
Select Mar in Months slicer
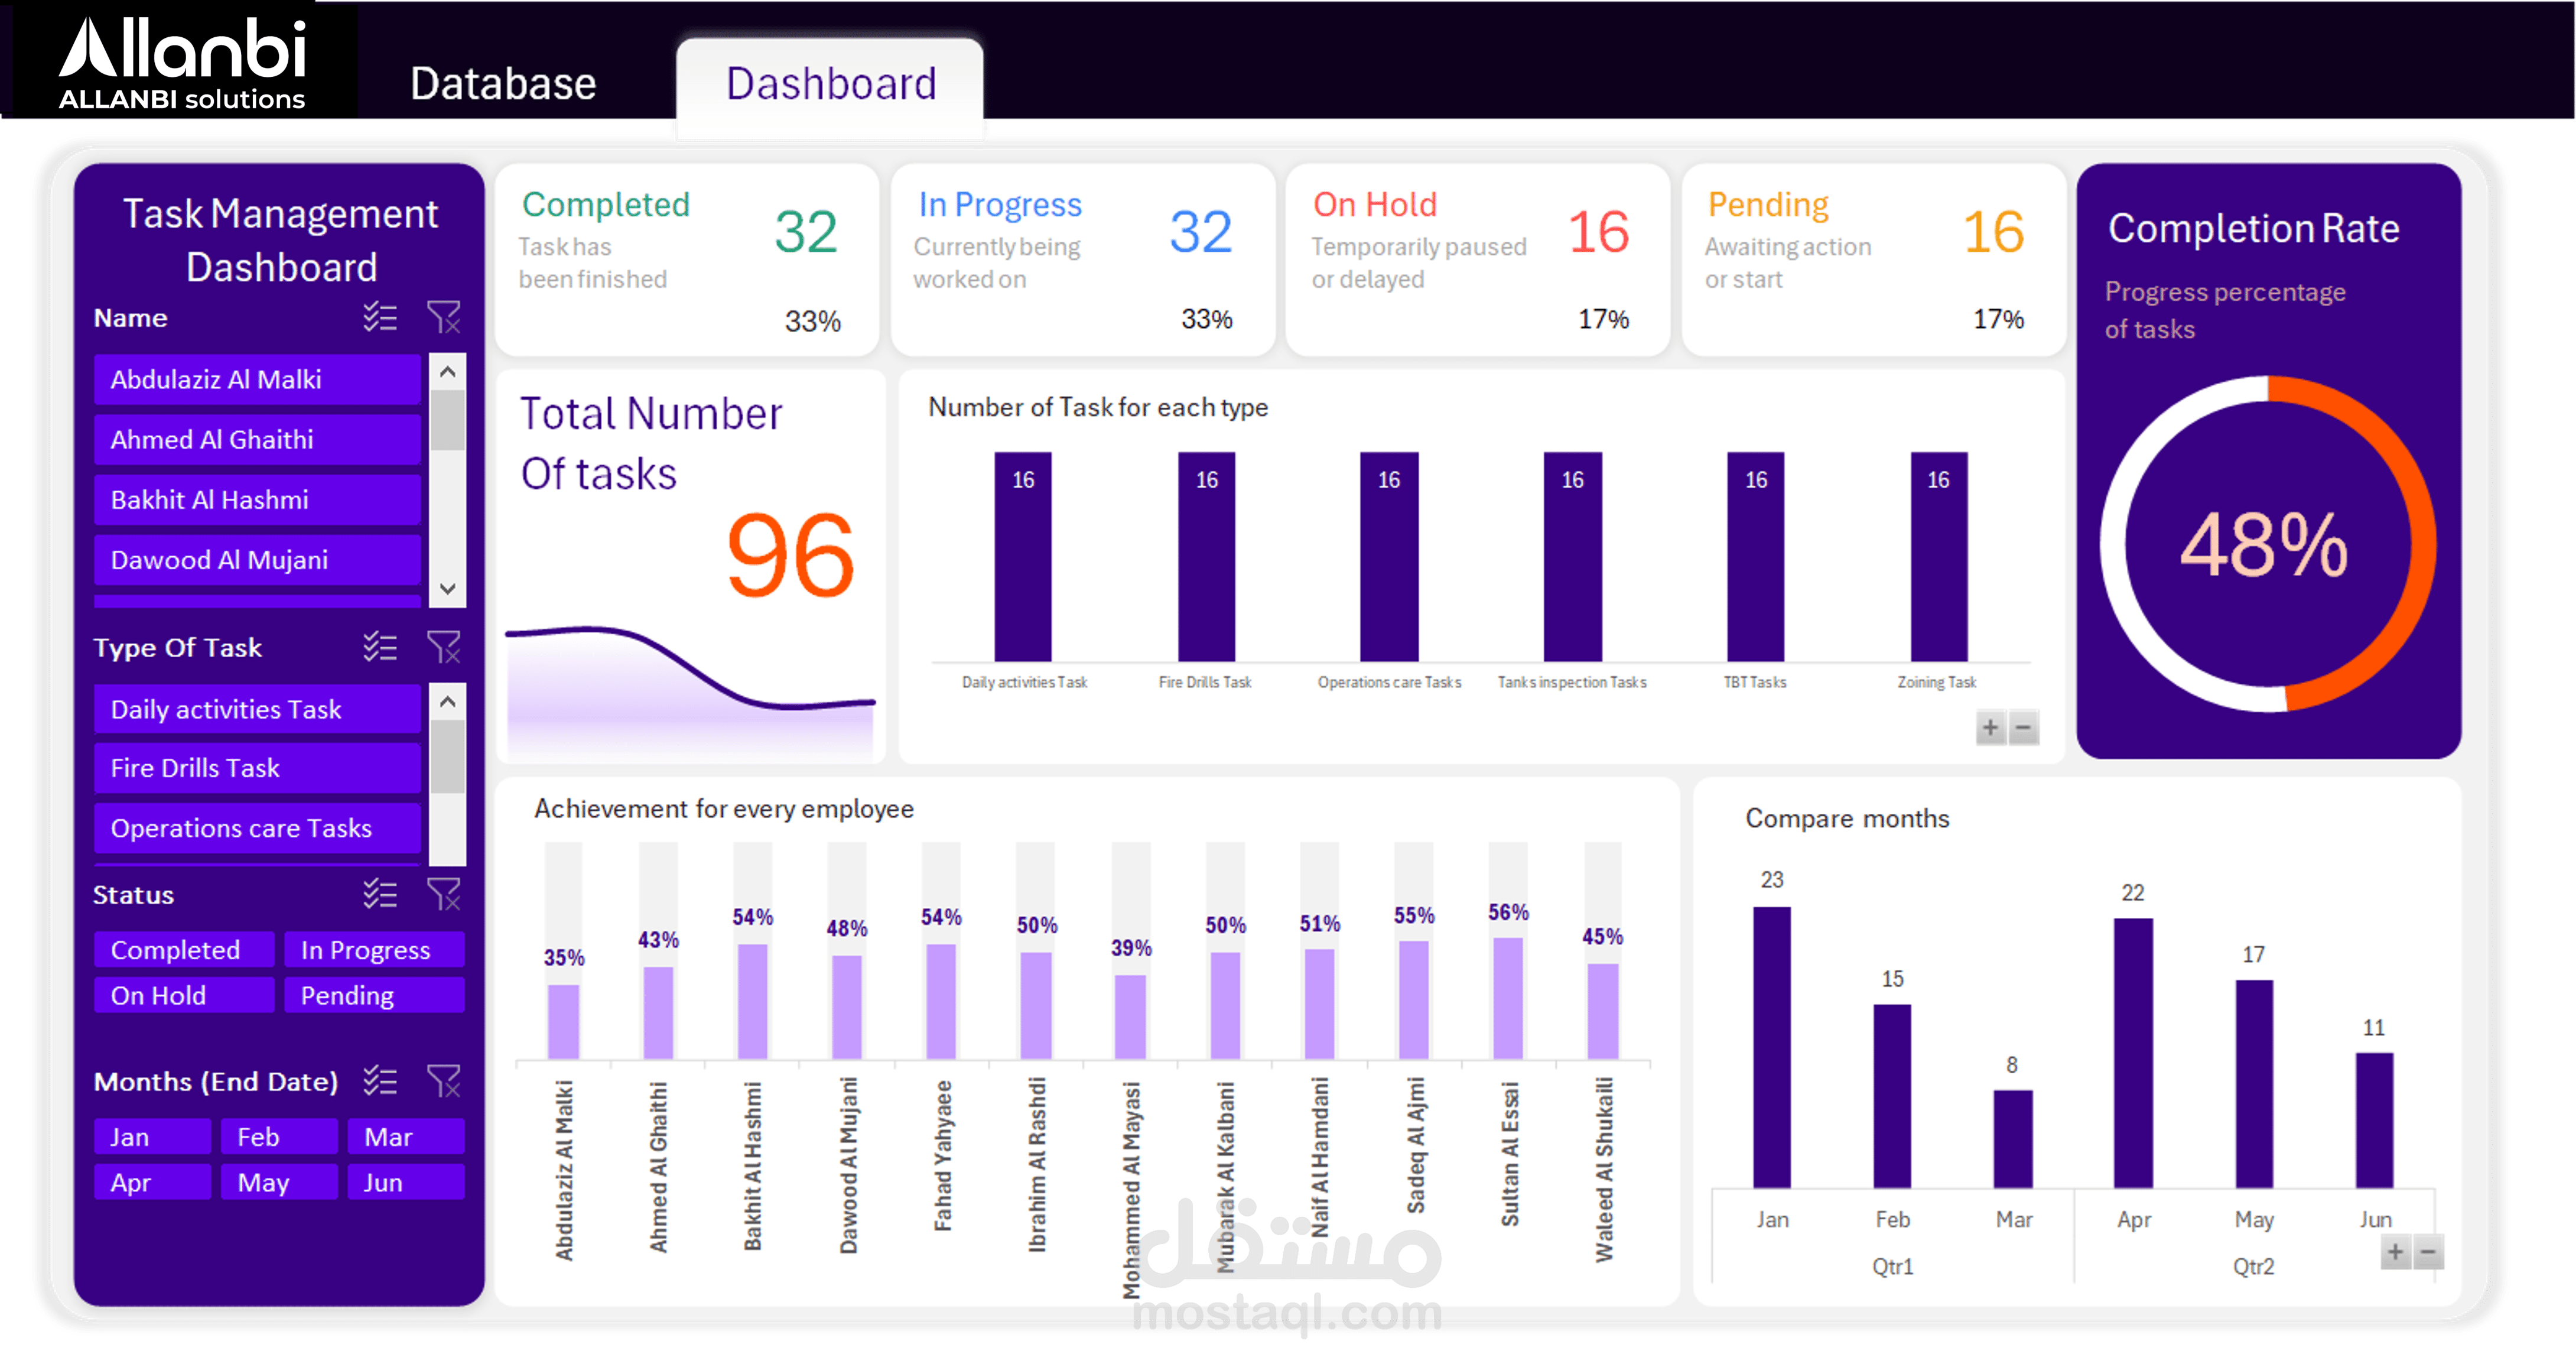(x=407, y=1137)
